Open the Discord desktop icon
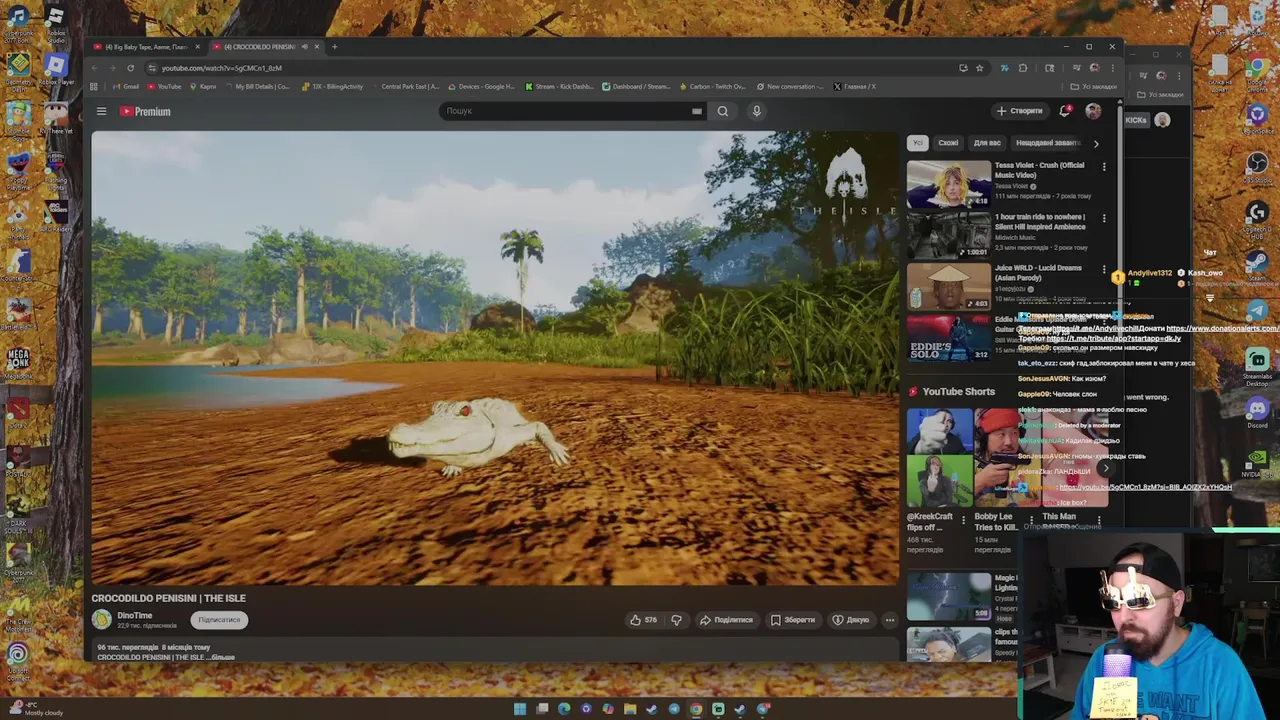The image size is (1280, 720). [x=1257, y=410]
